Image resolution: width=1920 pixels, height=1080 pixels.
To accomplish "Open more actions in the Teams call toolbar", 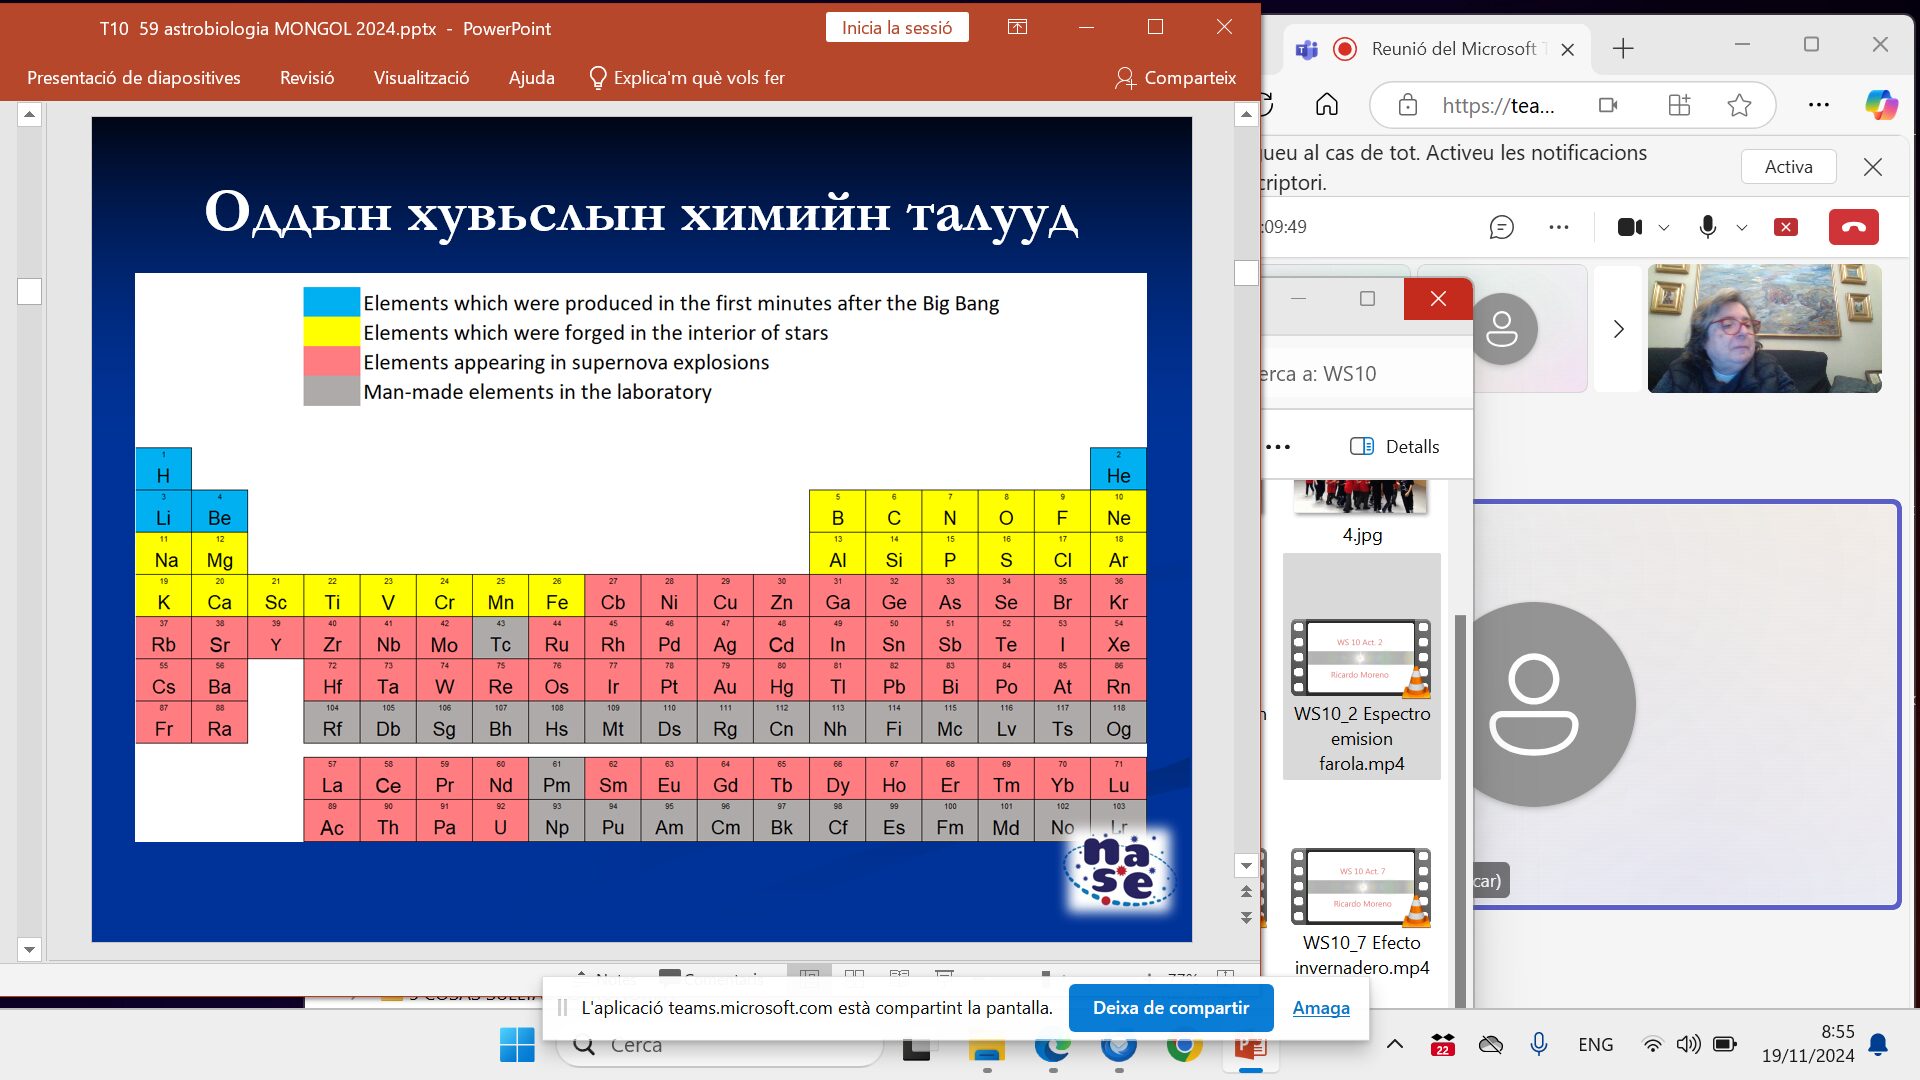I will pyautogui.click(x=1558, y=227).
